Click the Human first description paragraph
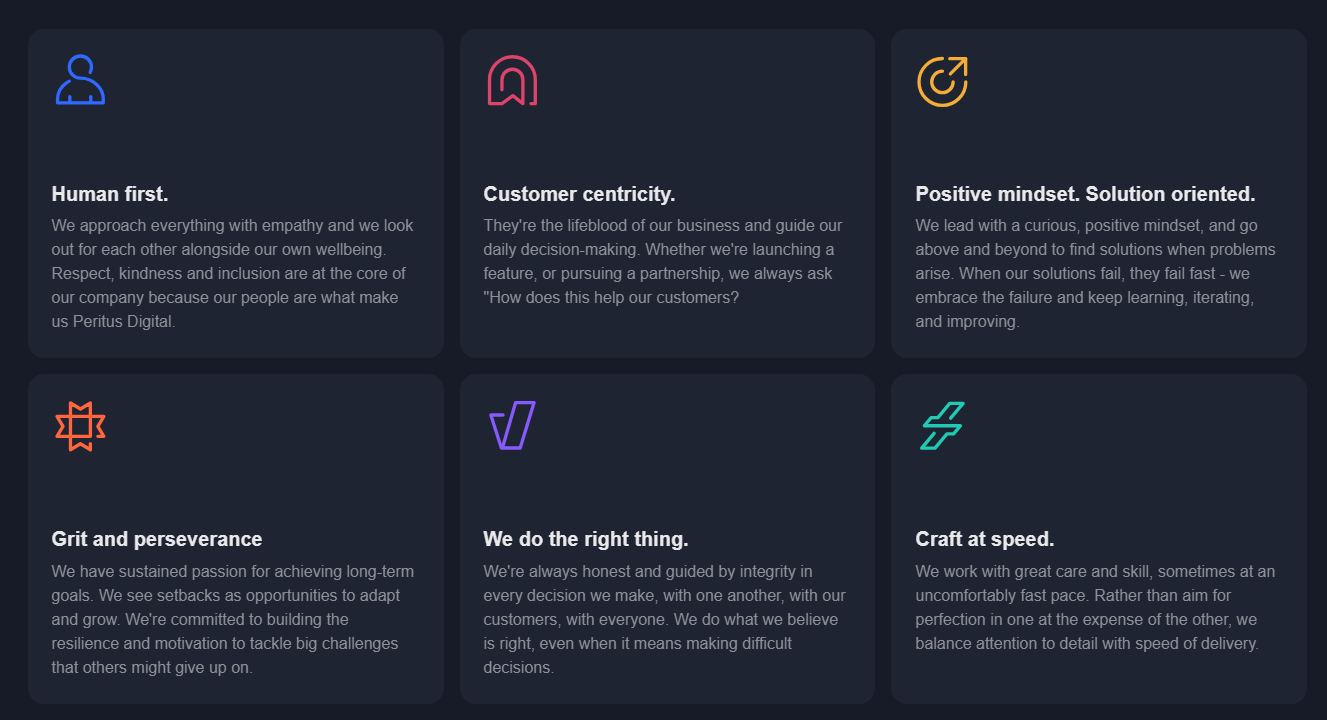Viewport: 1327px width, 720px height. pyautogui.click(x=233, y=273)
